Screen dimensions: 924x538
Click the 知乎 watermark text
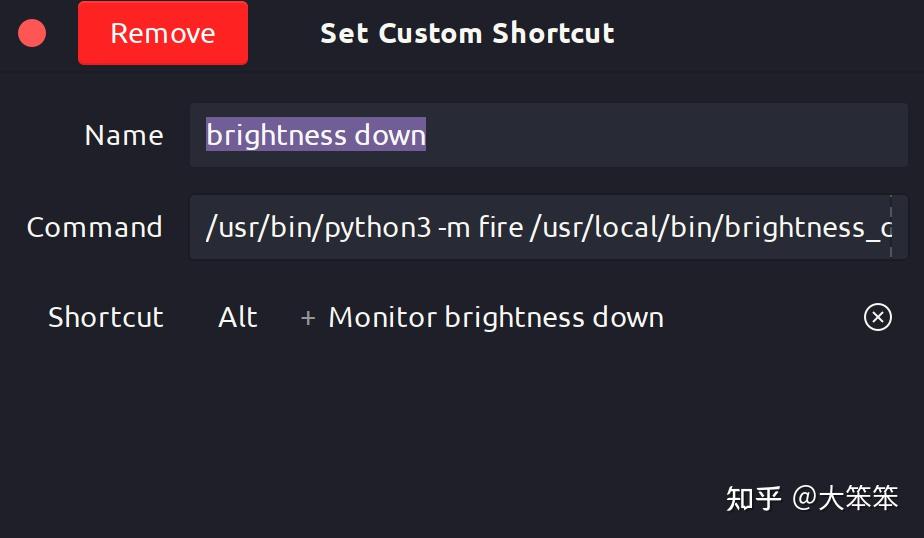click(x=753, y=498)
